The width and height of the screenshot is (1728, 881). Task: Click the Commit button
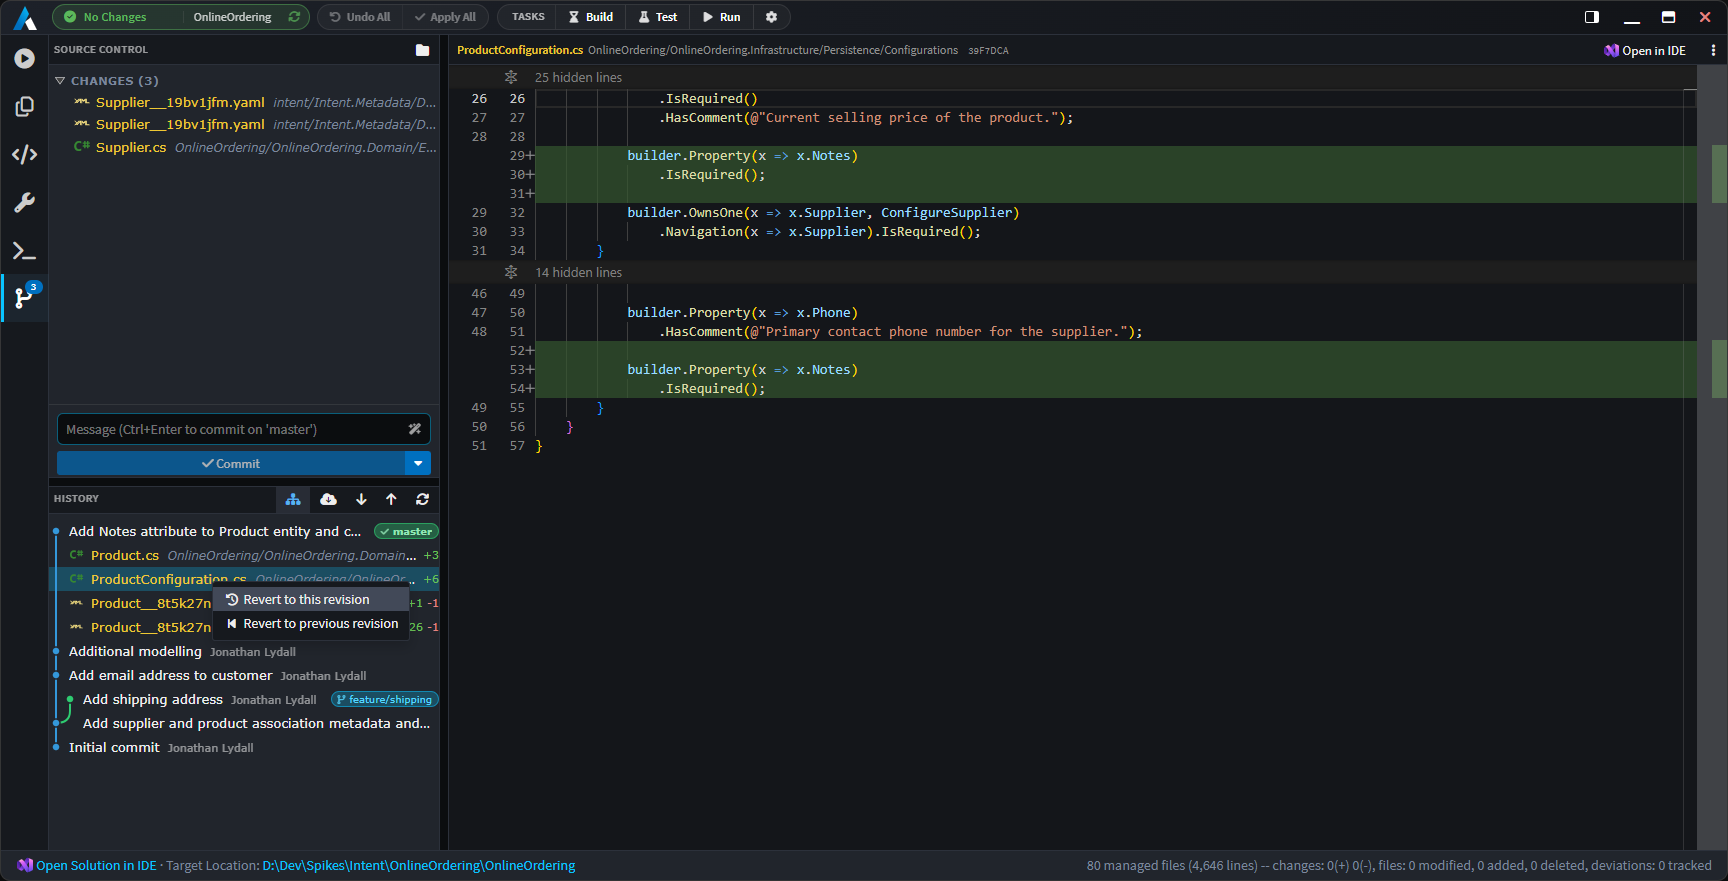[230, 463]
